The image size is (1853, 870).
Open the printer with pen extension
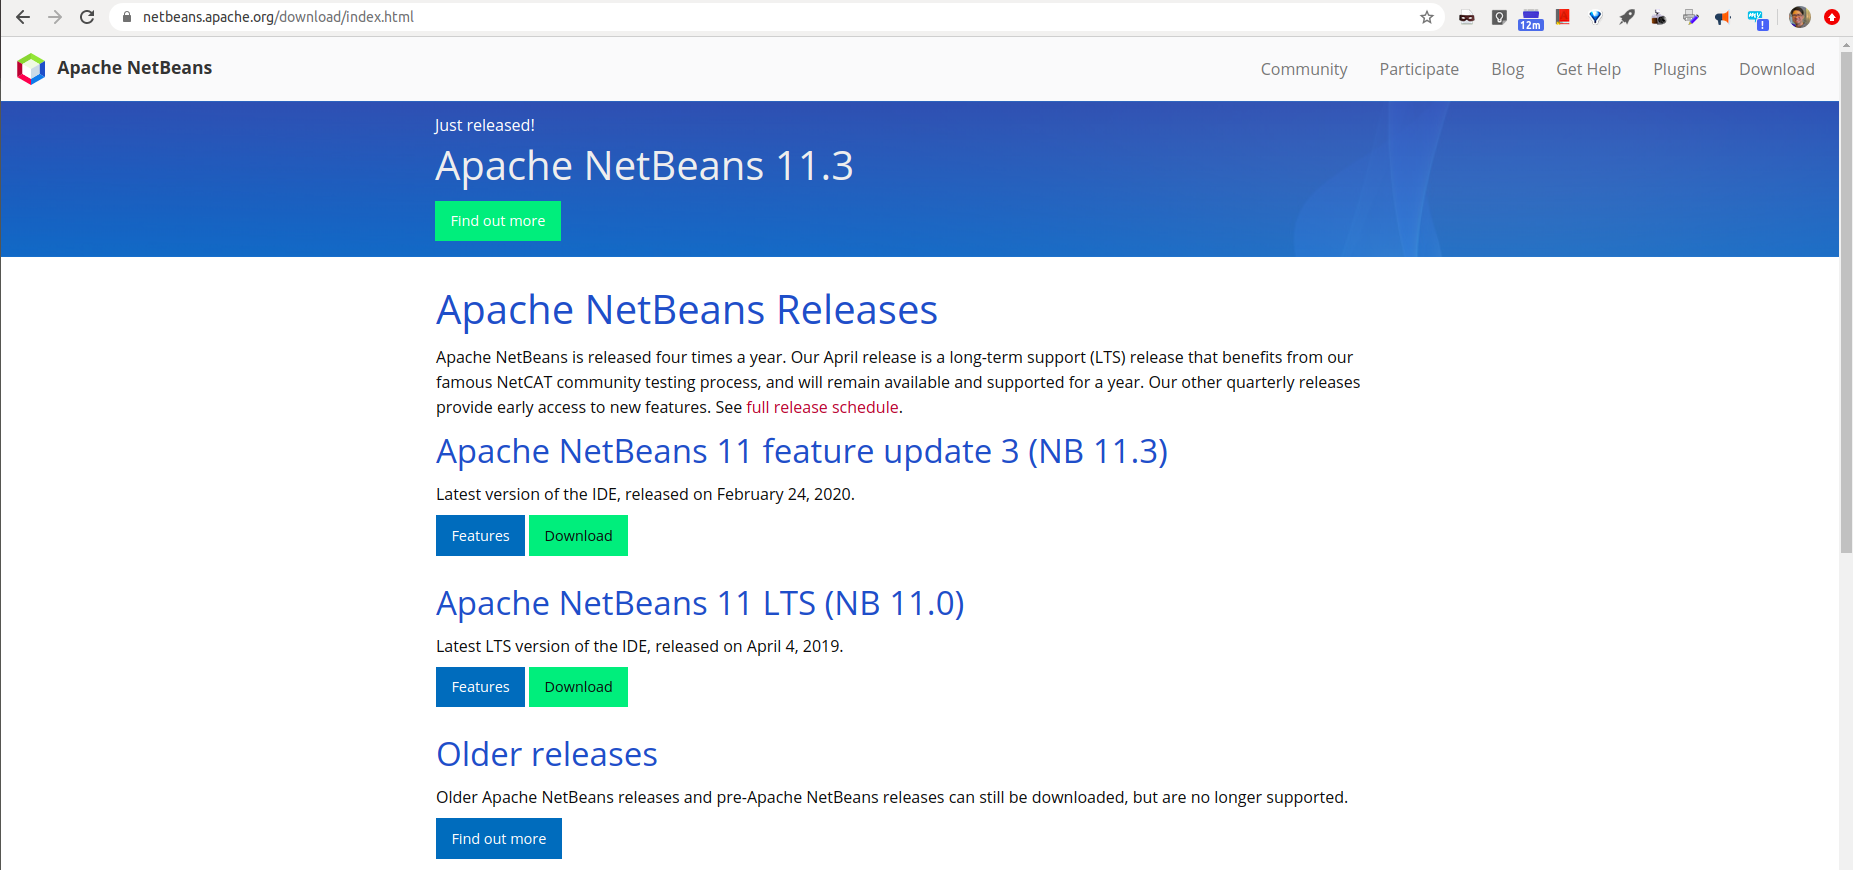point(1691,17)
